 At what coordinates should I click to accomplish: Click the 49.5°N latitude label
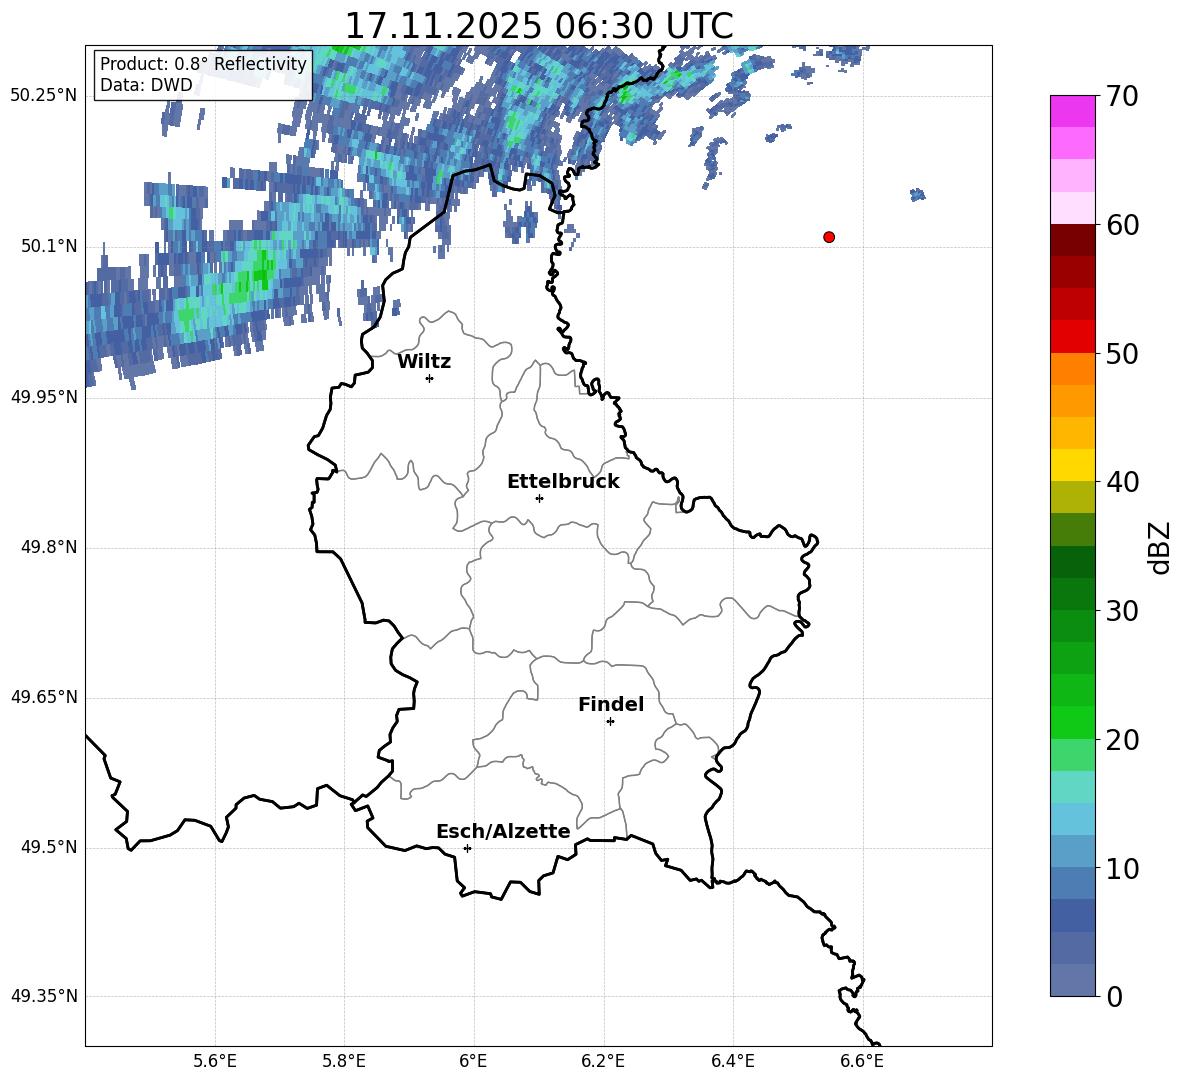coord(49,847)
